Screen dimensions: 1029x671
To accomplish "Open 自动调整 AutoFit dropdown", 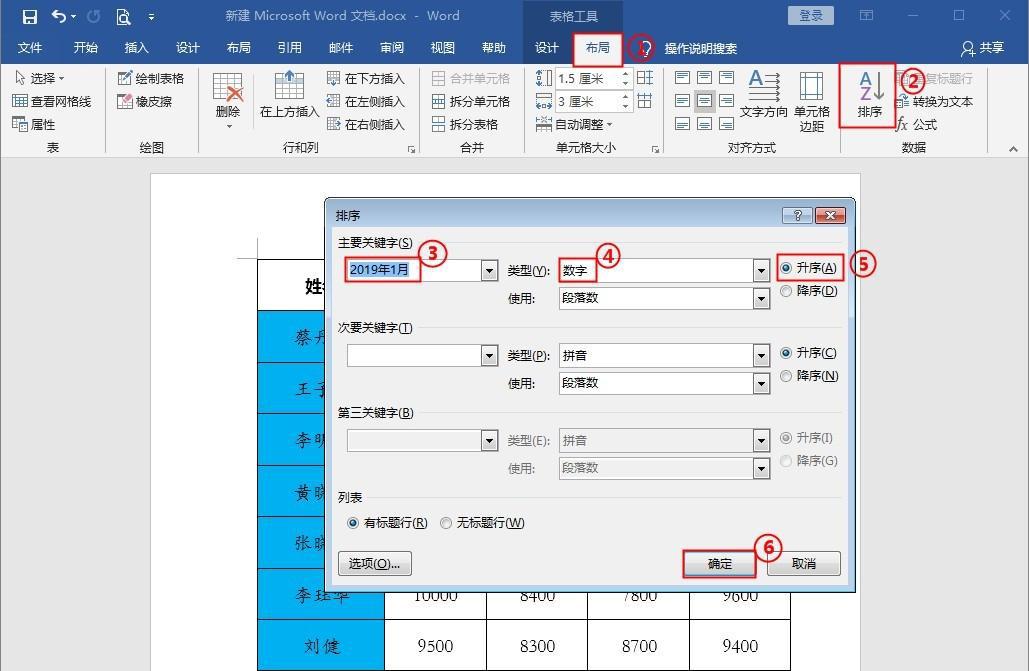I will (x=574, y=124).
